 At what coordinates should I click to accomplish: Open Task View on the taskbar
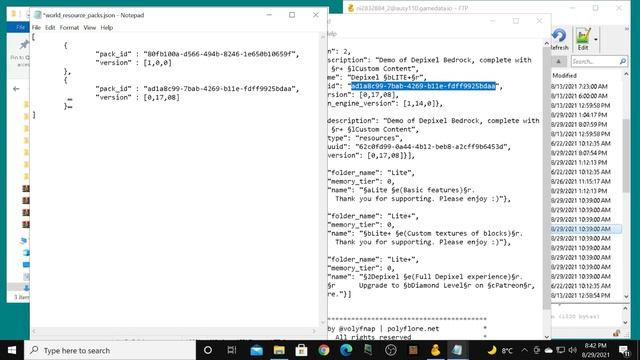(x=231, y=350)
